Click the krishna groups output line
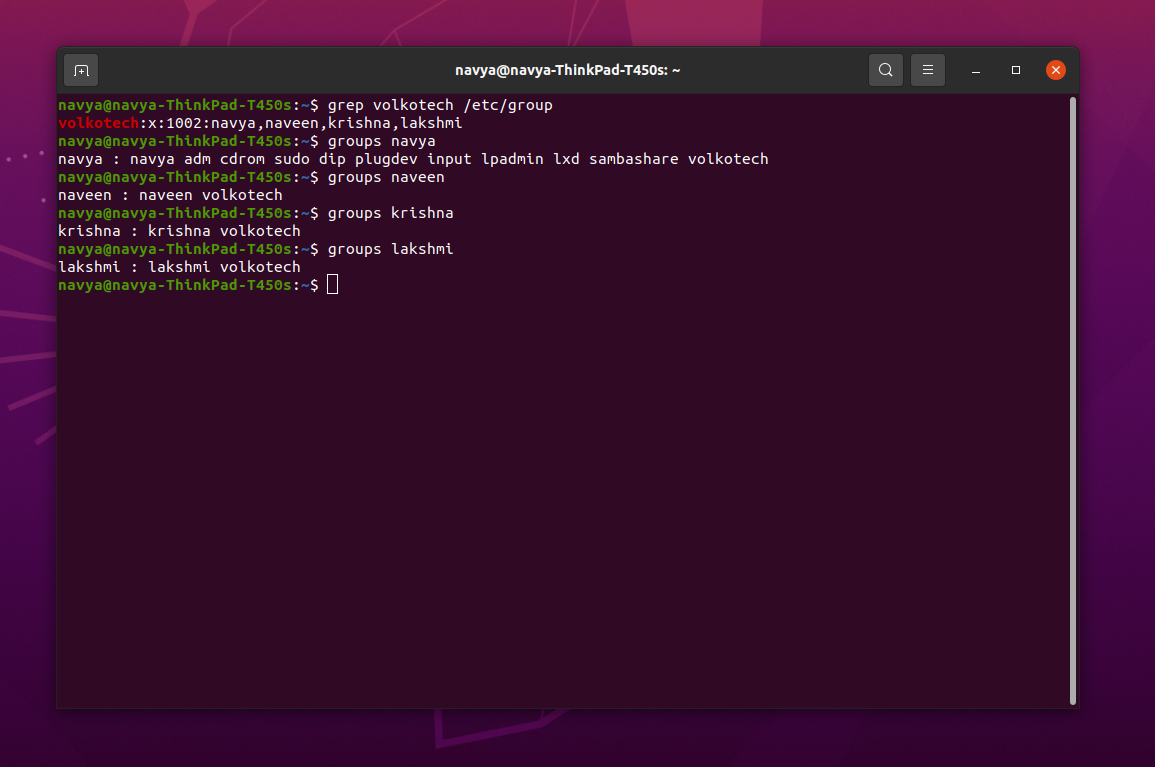This screenshot has width=1155, height=767. click(180, 230)
